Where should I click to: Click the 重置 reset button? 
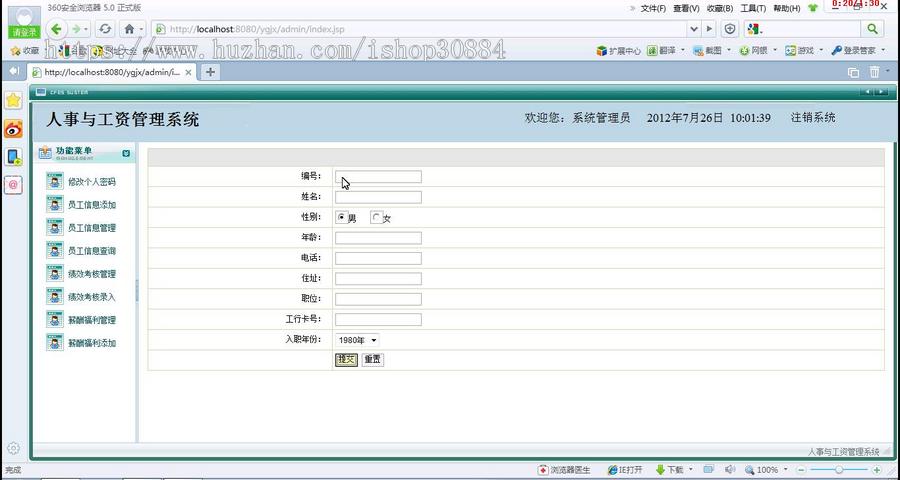[373, 359]
